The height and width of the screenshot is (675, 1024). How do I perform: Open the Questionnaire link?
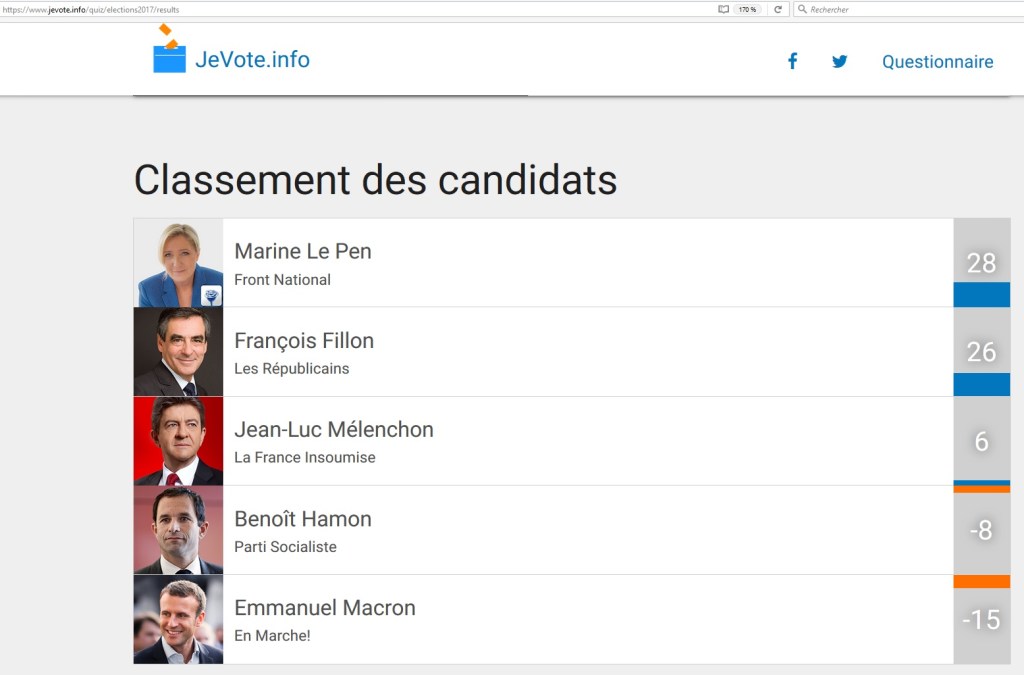tap(937, 61)
